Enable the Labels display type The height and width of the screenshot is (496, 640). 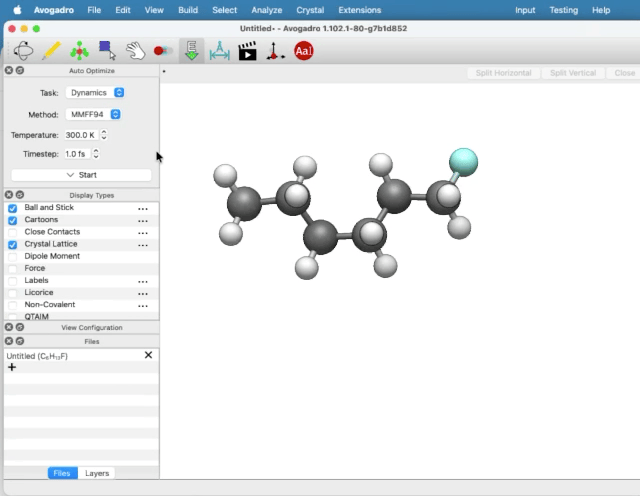(x=13, y=281)
